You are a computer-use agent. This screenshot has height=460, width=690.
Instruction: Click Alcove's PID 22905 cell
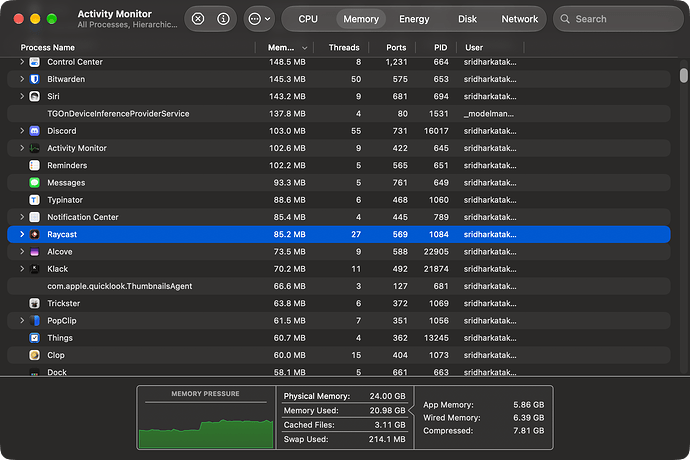[x=436, y=252]
